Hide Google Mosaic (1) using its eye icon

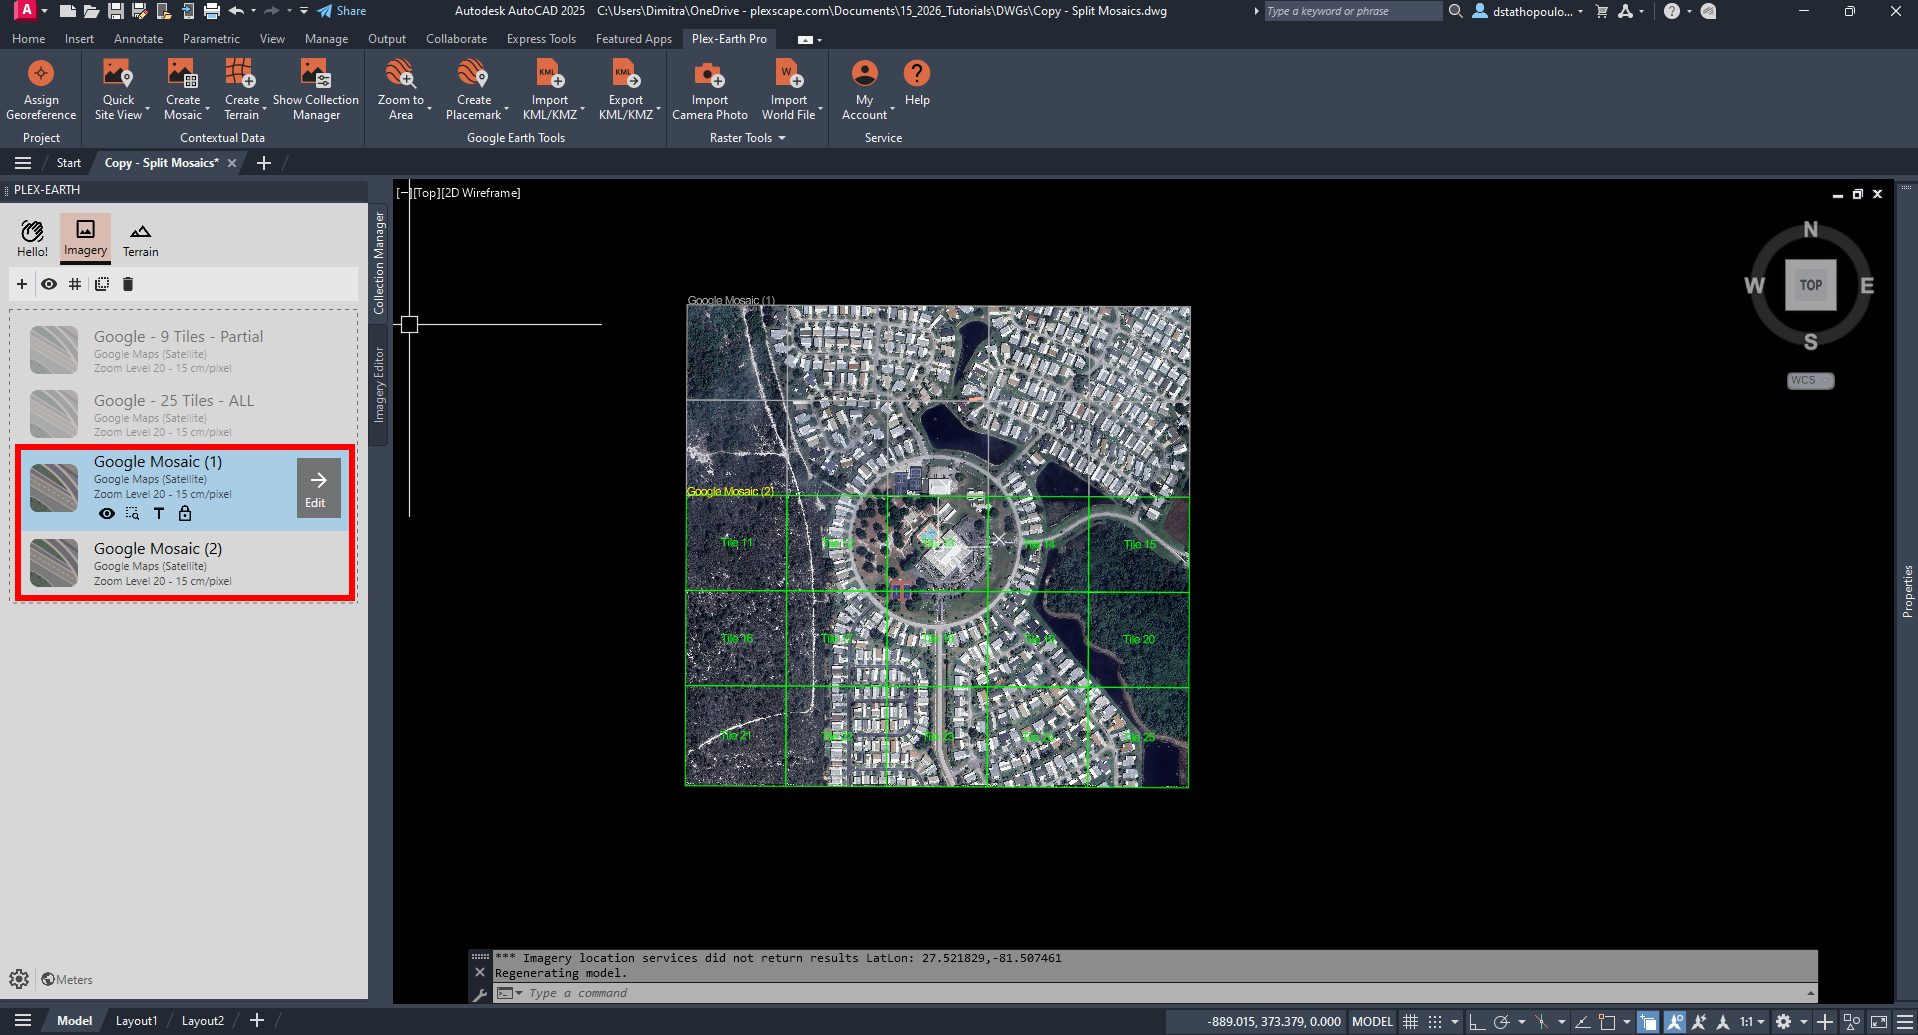(107, 514)
